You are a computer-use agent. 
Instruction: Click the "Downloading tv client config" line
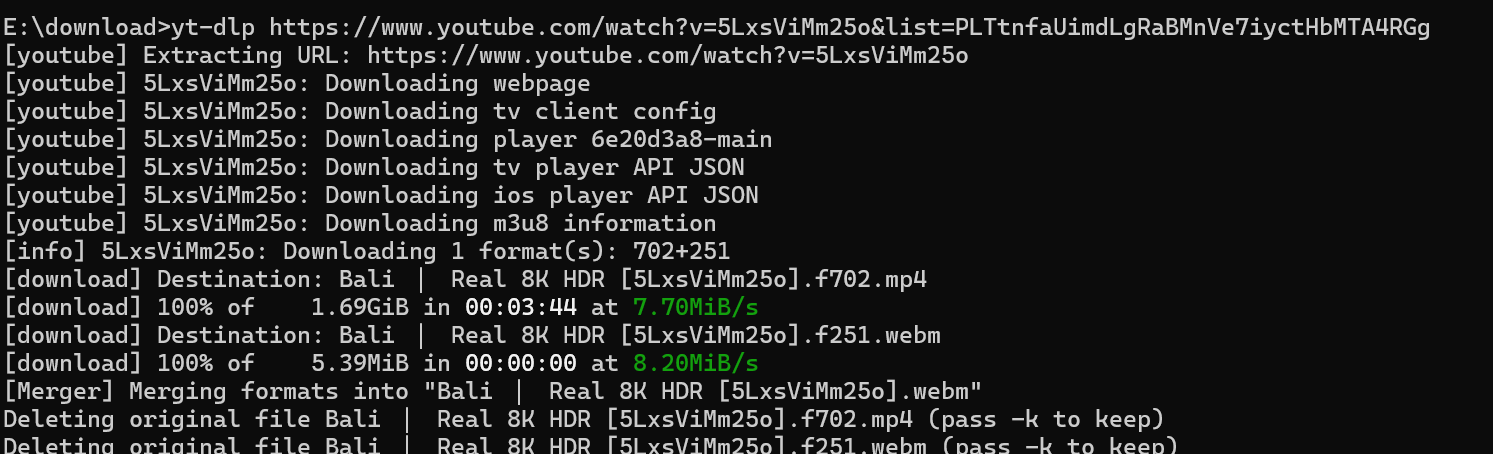coord(360,112)
